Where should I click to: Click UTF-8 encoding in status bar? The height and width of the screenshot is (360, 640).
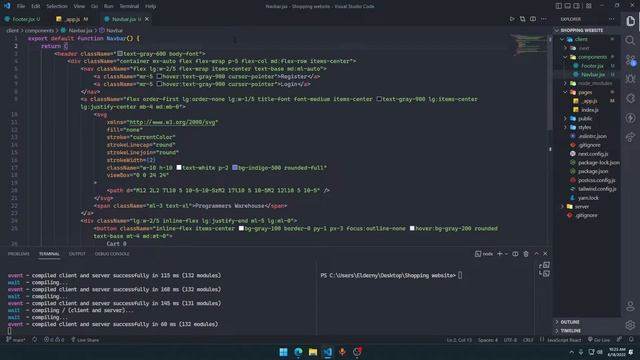point(510,340)
